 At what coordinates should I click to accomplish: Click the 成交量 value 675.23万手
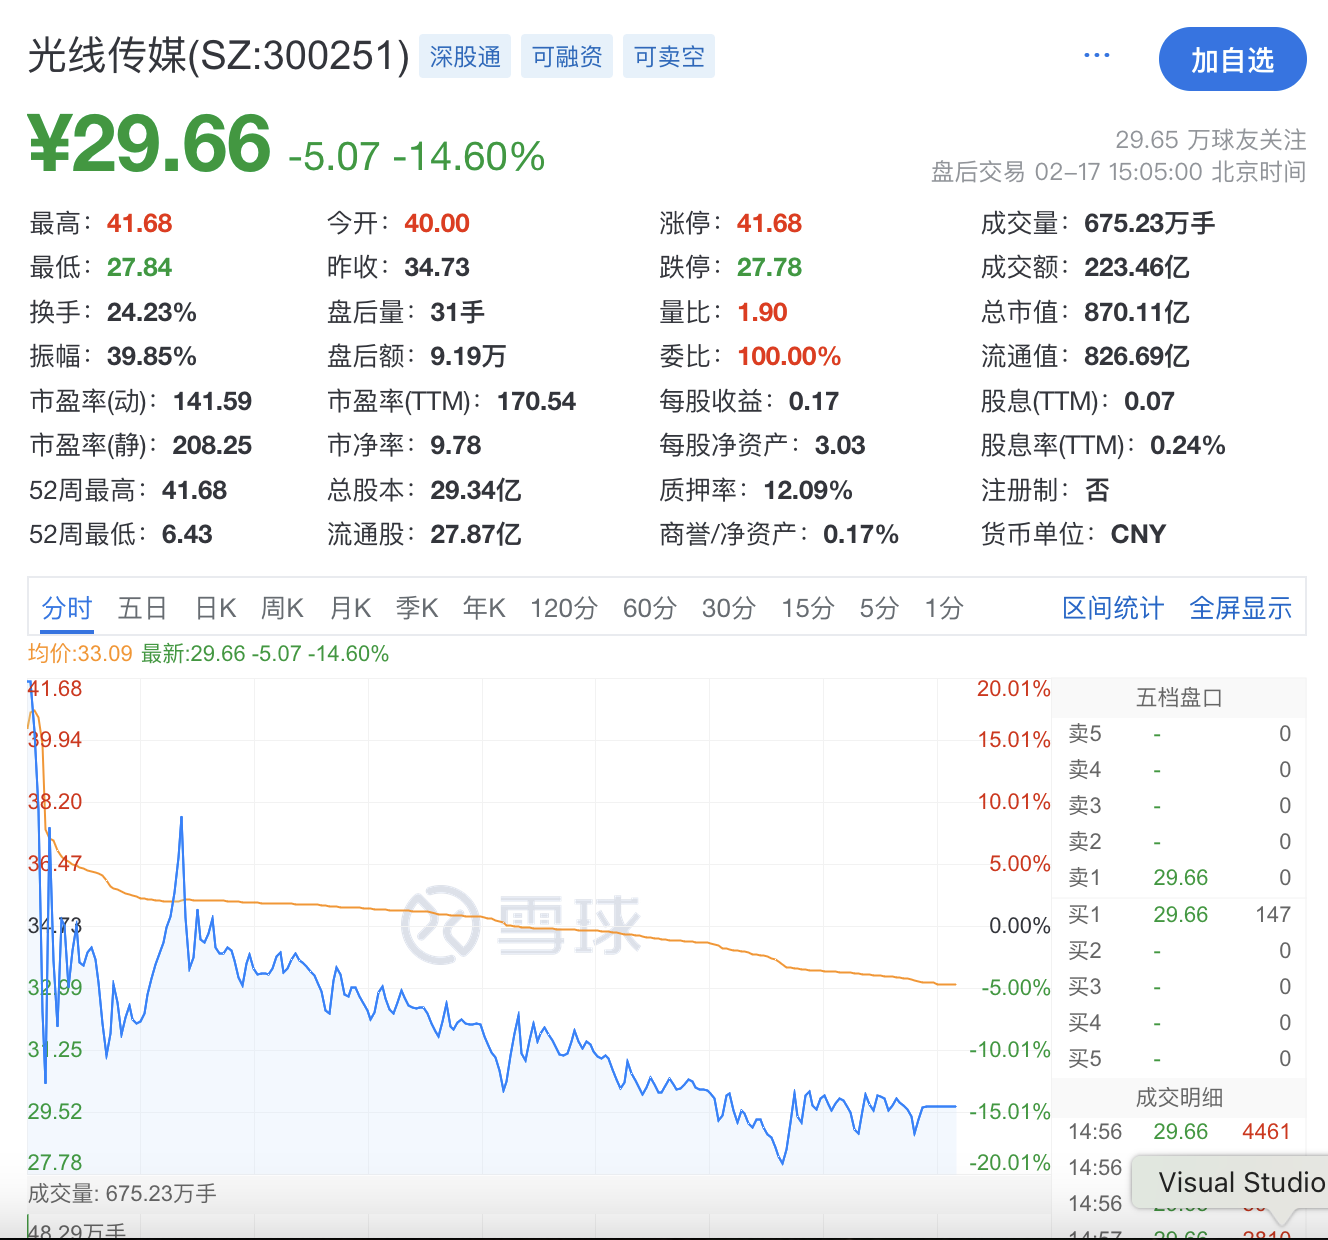click(x=1150, y=223)
